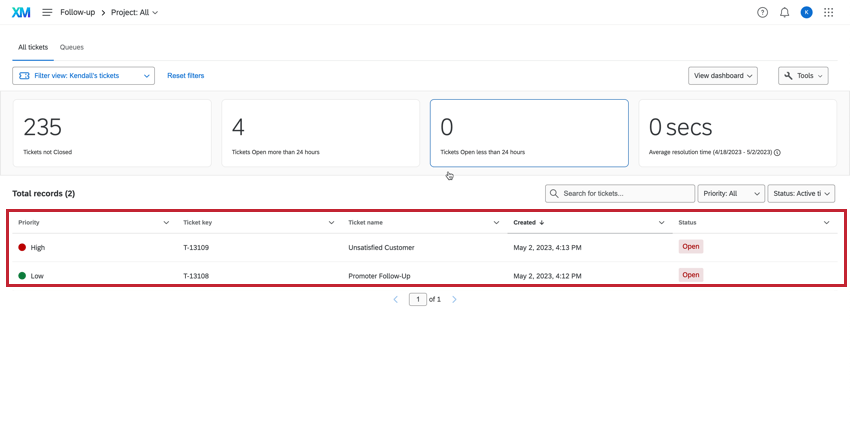The width and height of the screenshot is (850, 425).
Task: Select the All tickets tab
Action: coord(33,47)
